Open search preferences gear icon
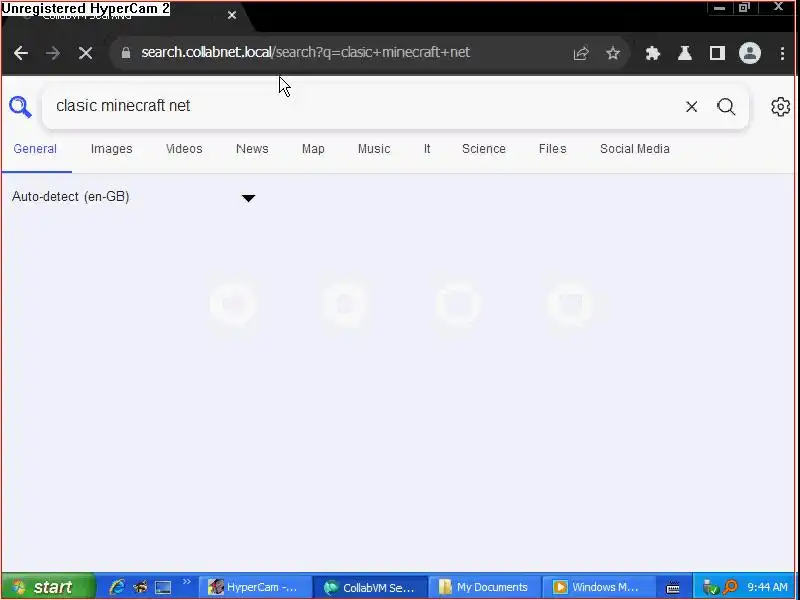800x600 pixels. point(780,107)
